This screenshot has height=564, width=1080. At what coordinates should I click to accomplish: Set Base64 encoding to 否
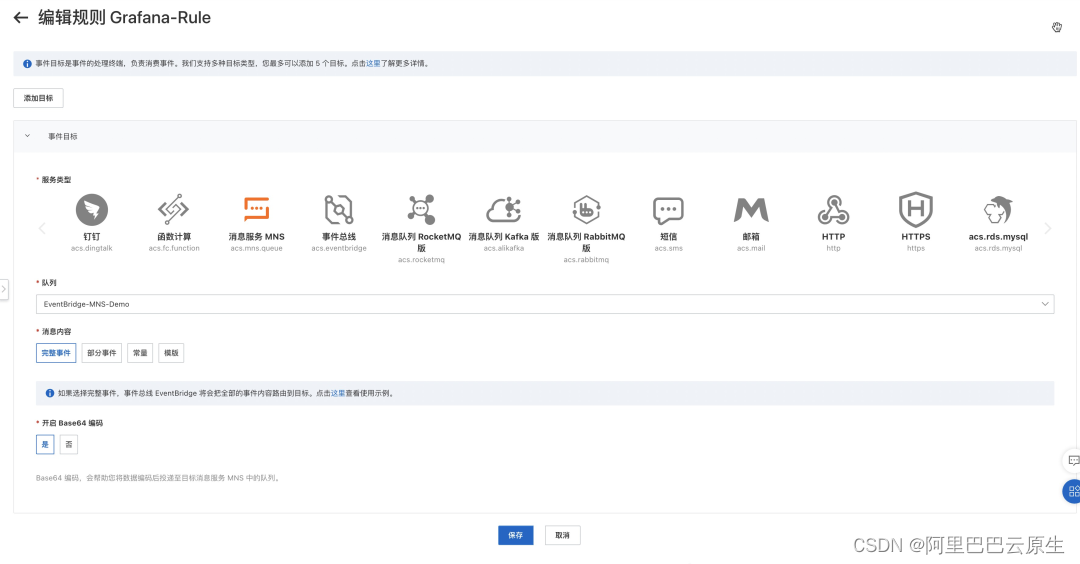[x=69, y=445]
